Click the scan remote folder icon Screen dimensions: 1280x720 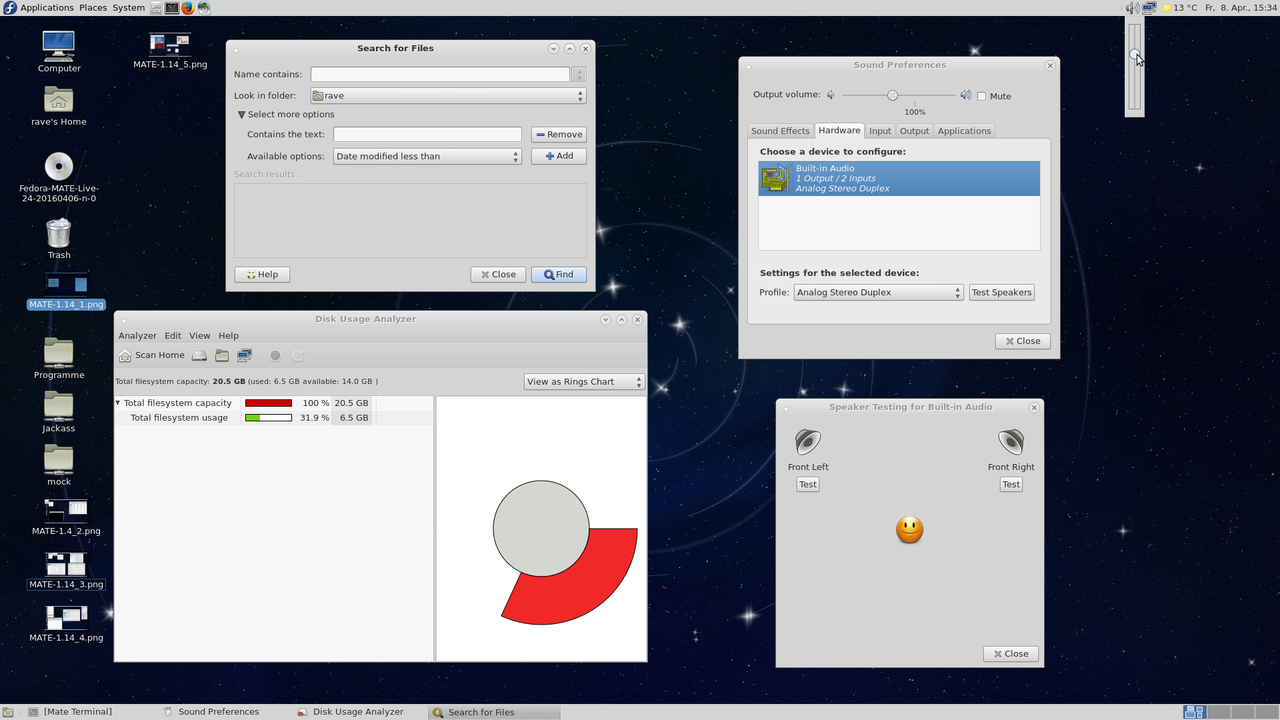[245, 355]
